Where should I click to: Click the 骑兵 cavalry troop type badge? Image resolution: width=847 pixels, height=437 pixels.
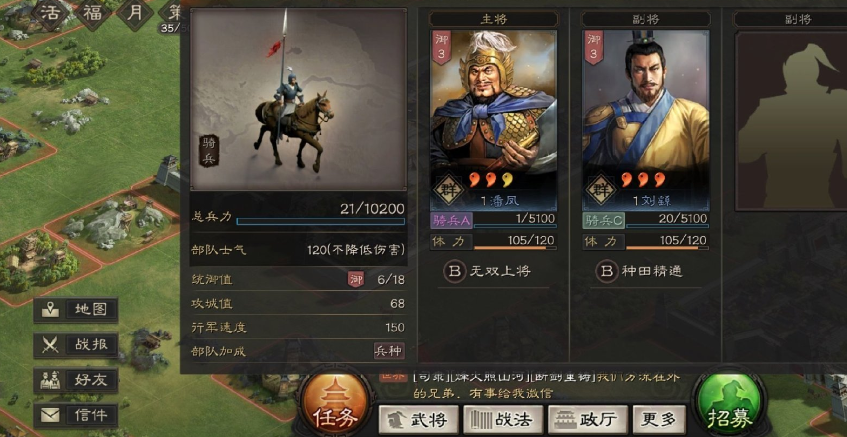tap(209, 151)
